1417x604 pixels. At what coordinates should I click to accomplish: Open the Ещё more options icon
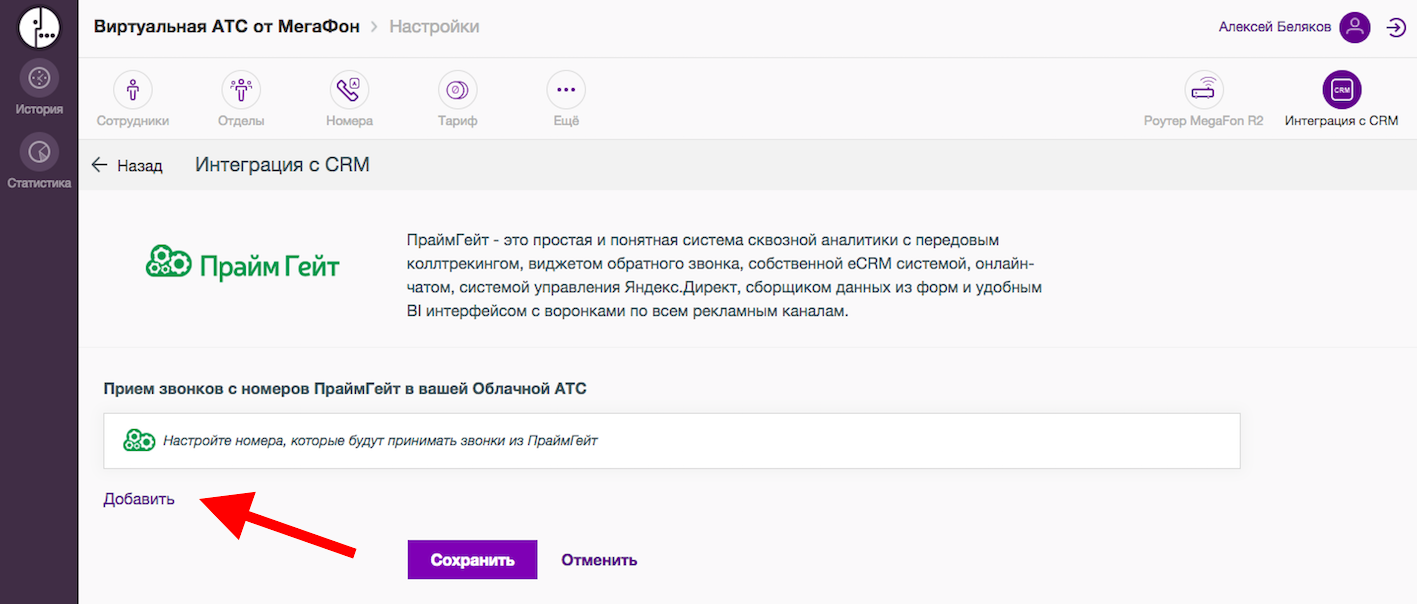(566, 90)
